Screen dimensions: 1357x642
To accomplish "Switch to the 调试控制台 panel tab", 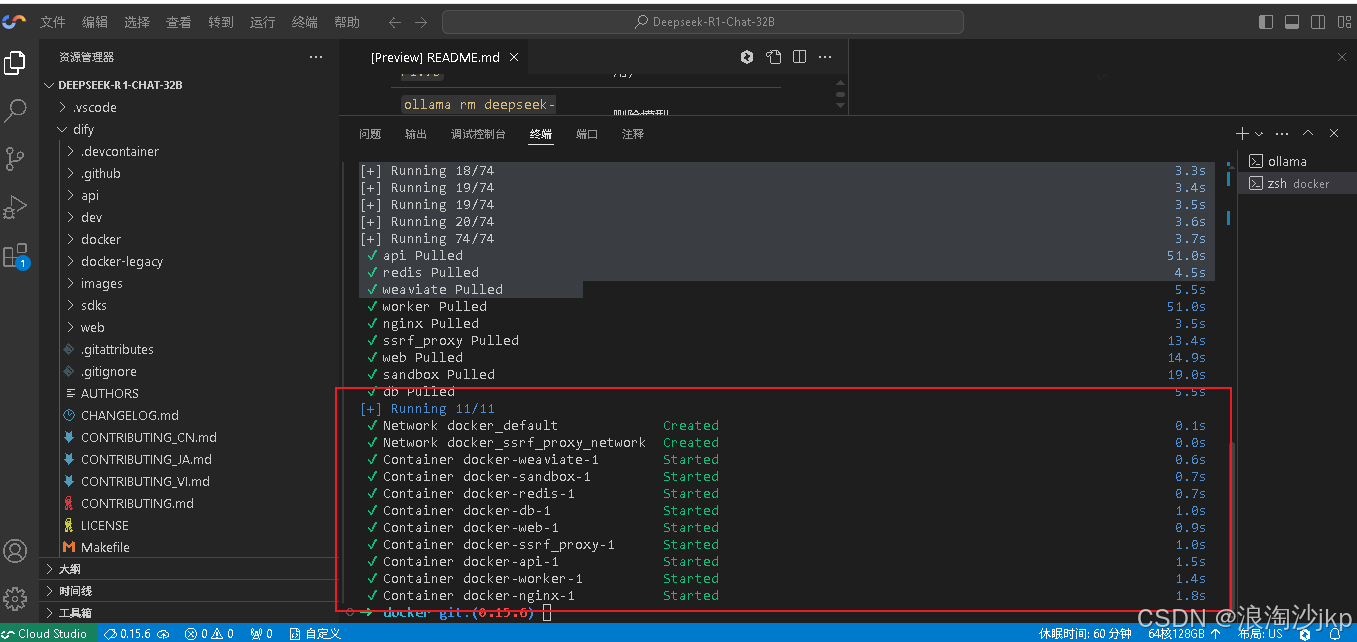I will click(x=478, y=134).
